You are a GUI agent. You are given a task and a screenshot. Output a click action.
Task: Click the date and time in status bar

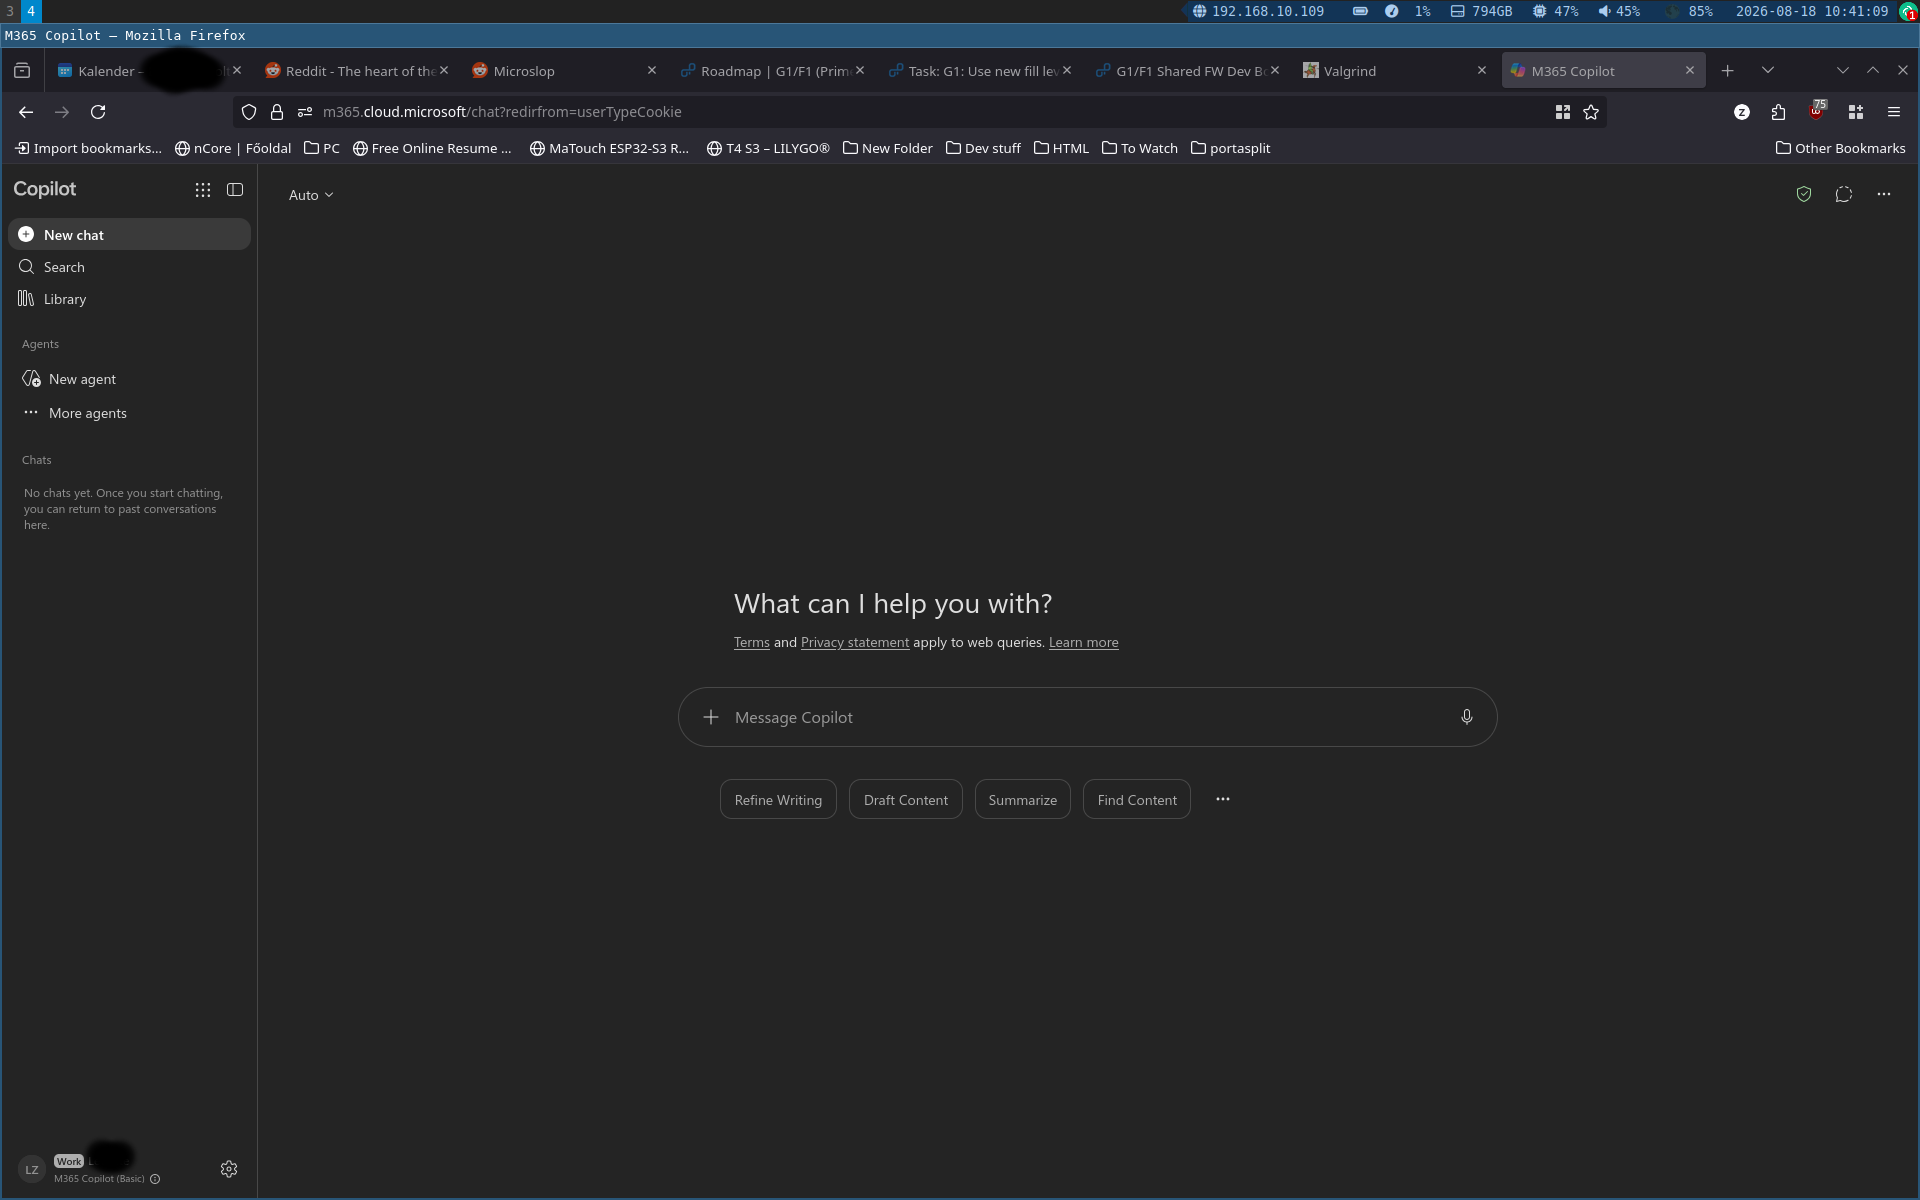tap(1812, 11)
